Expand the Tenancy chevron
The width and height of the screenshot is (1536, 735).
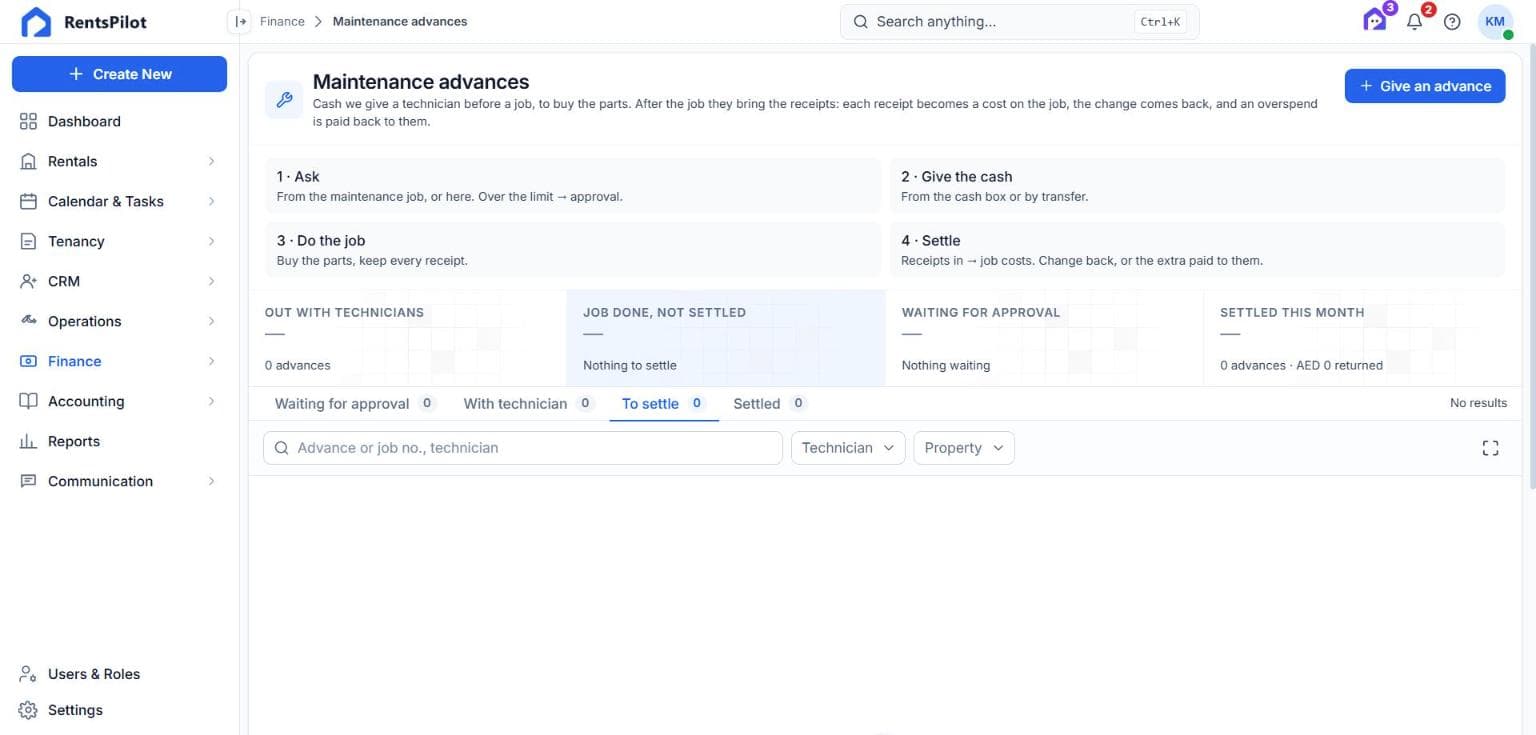(211, 241)
